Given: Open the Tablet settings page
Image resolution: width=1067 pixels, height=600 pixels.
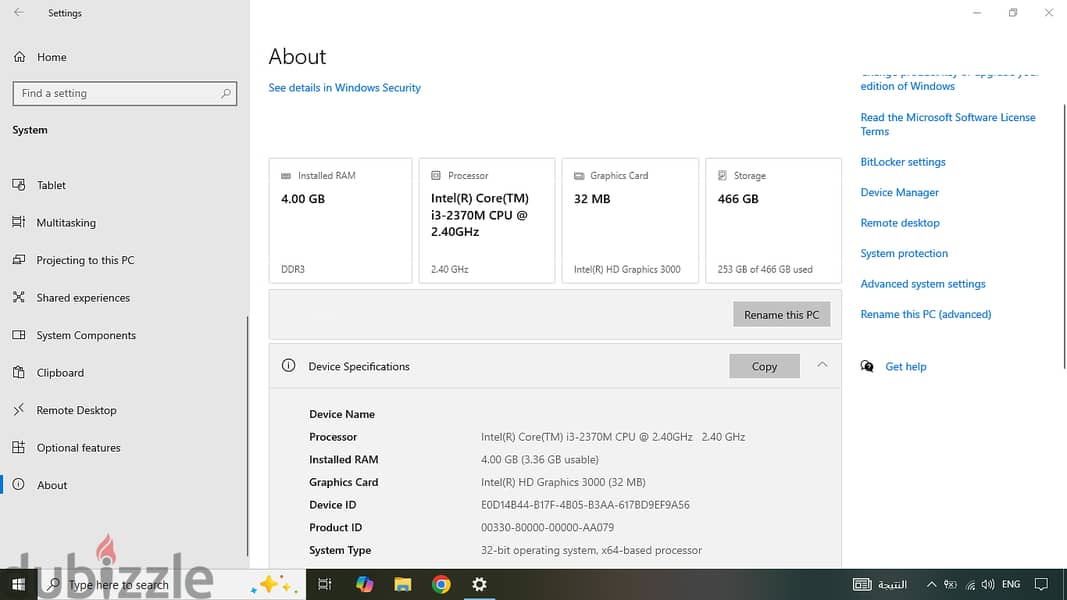Looking at the screenshot, I should [x=51, y=185].
